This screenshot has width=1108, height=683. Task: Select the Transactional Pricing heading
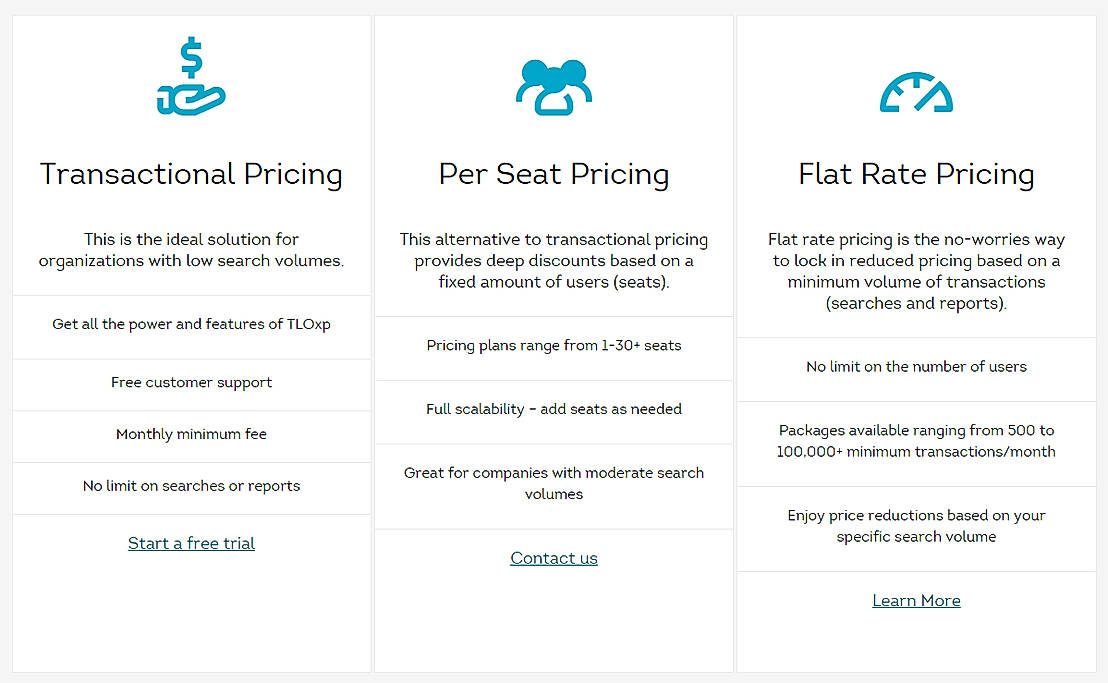pyautogui.click(x=191, y=174)
